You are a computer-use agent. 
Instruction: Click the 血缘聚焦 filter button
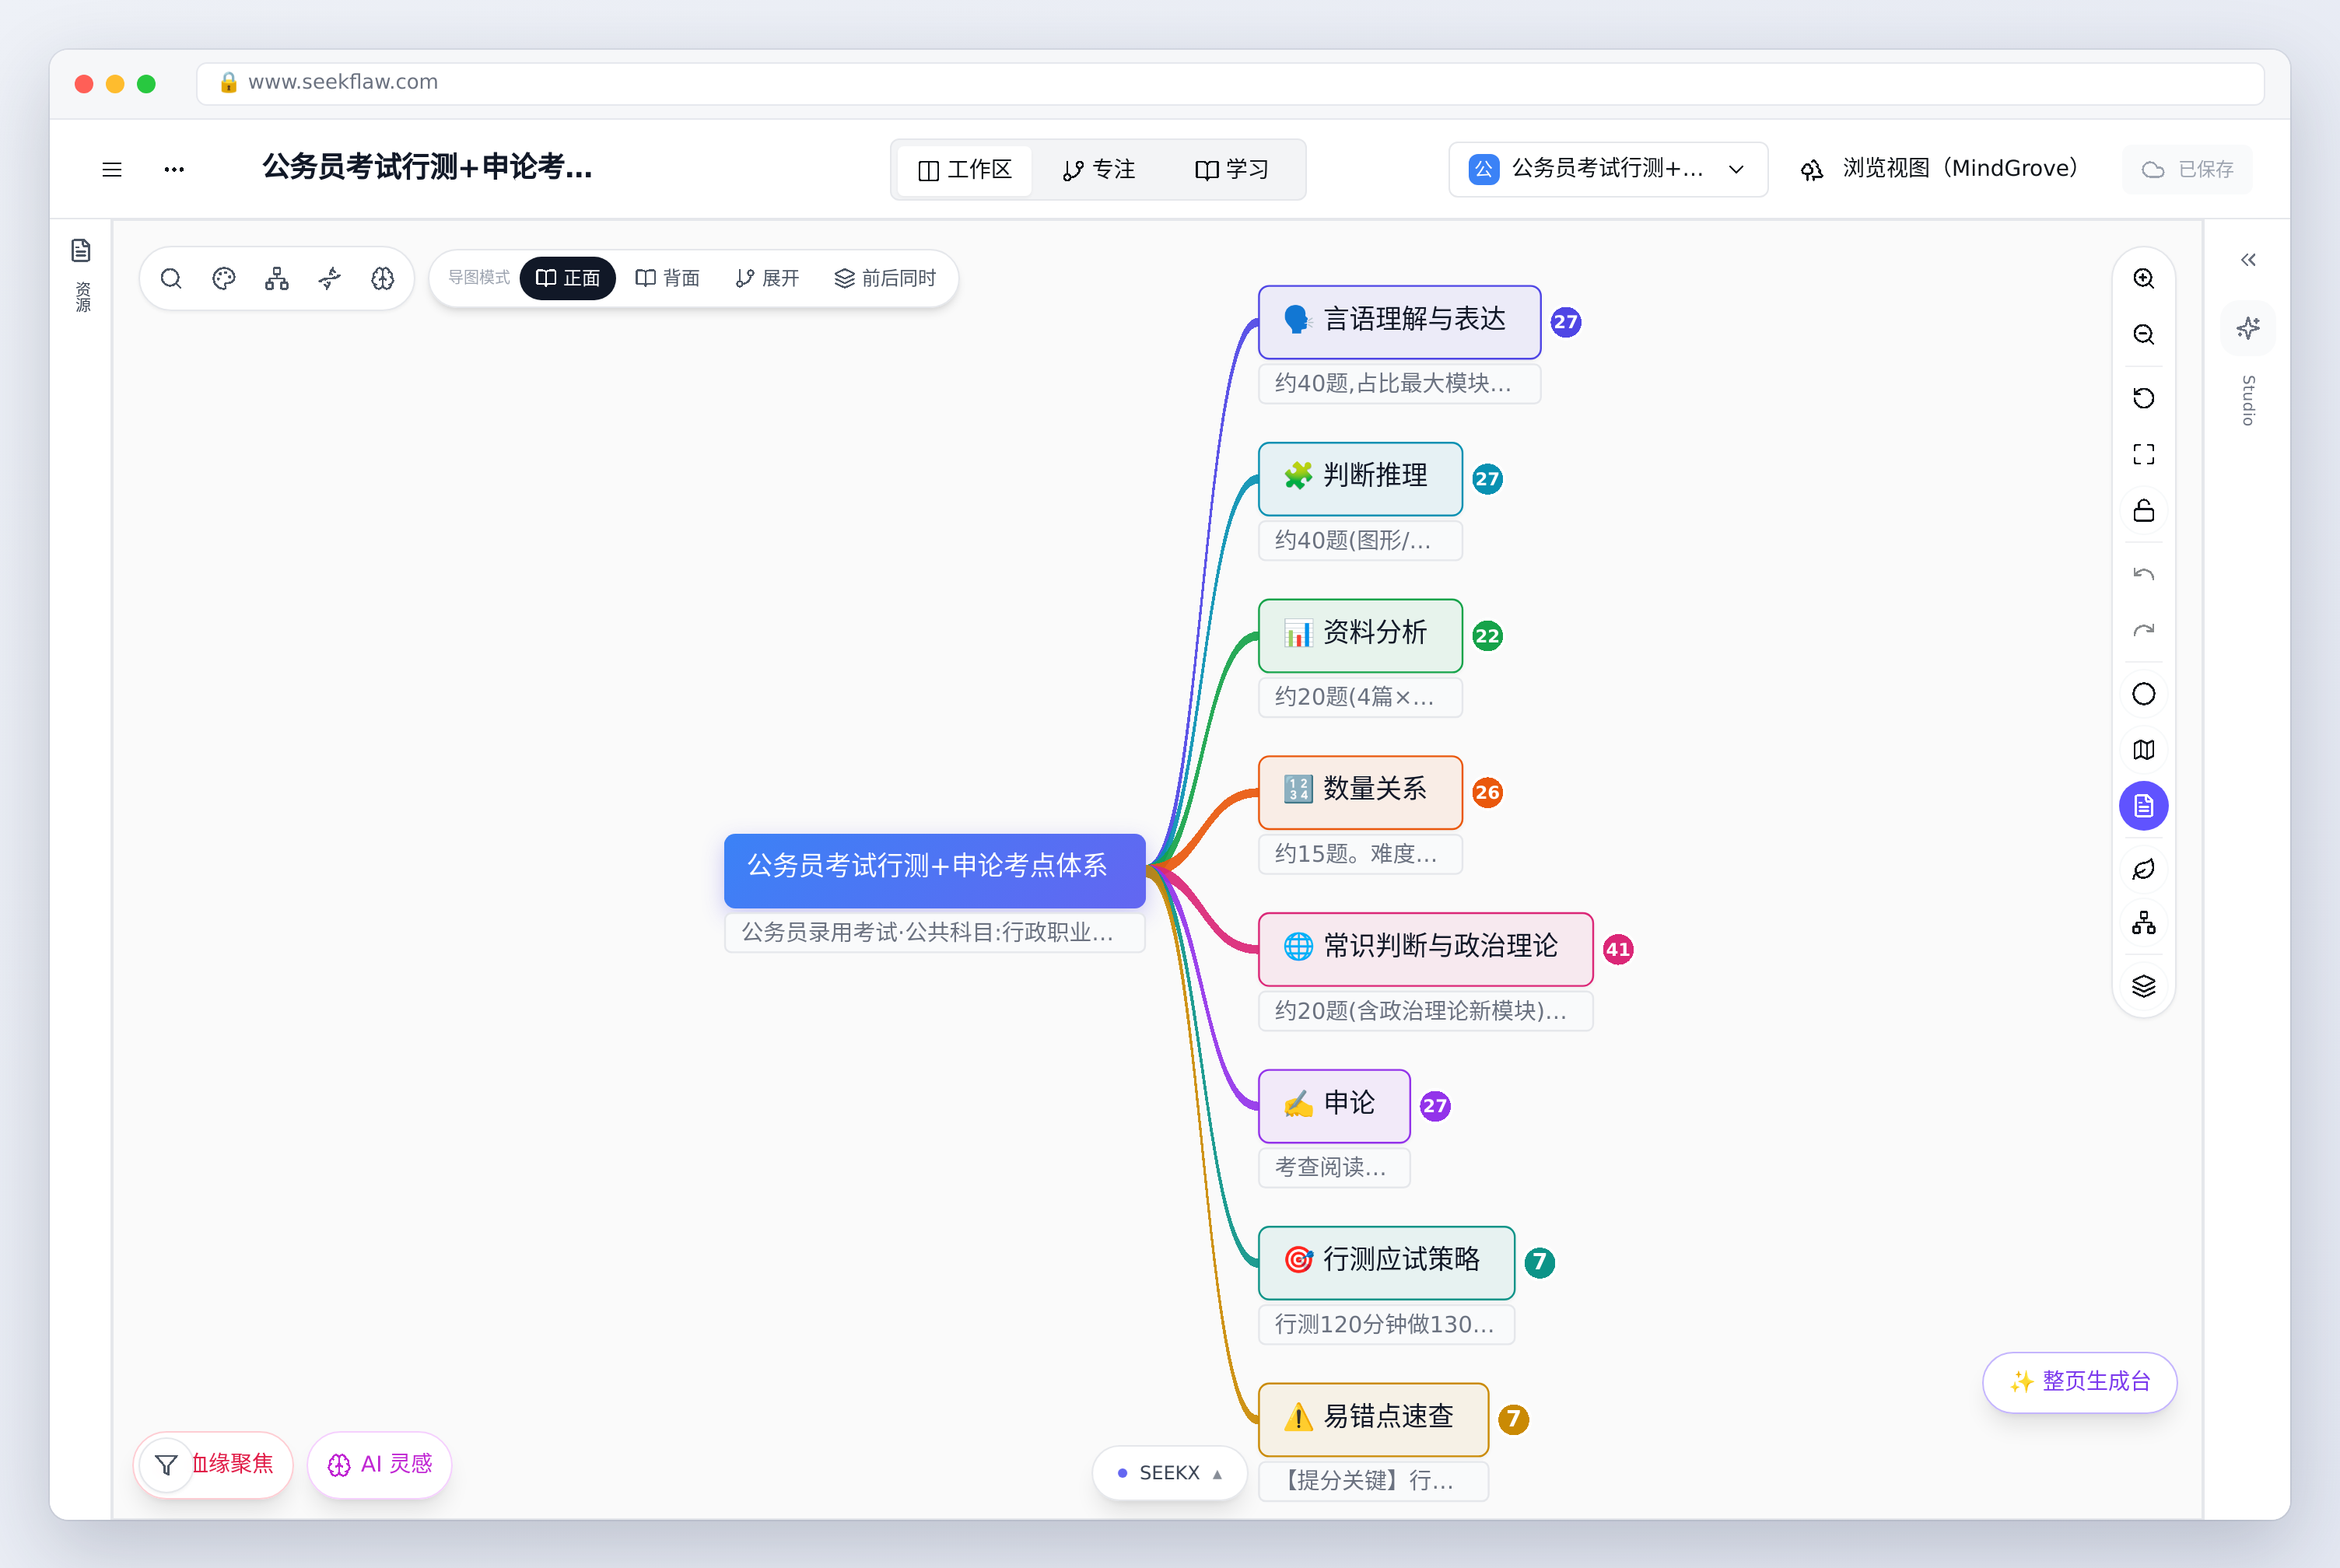point(213,1464)
